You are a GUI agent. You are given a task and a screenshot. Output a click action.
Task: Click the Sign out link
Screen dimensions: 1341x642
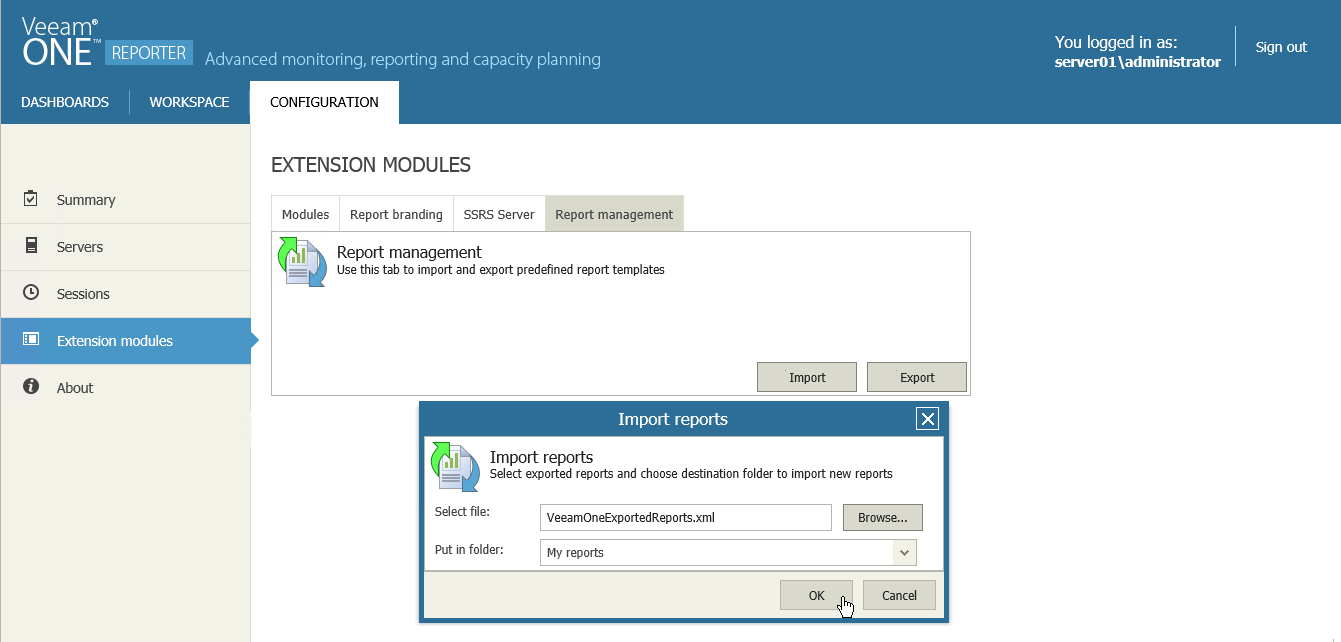click(x=1281, y=47)
